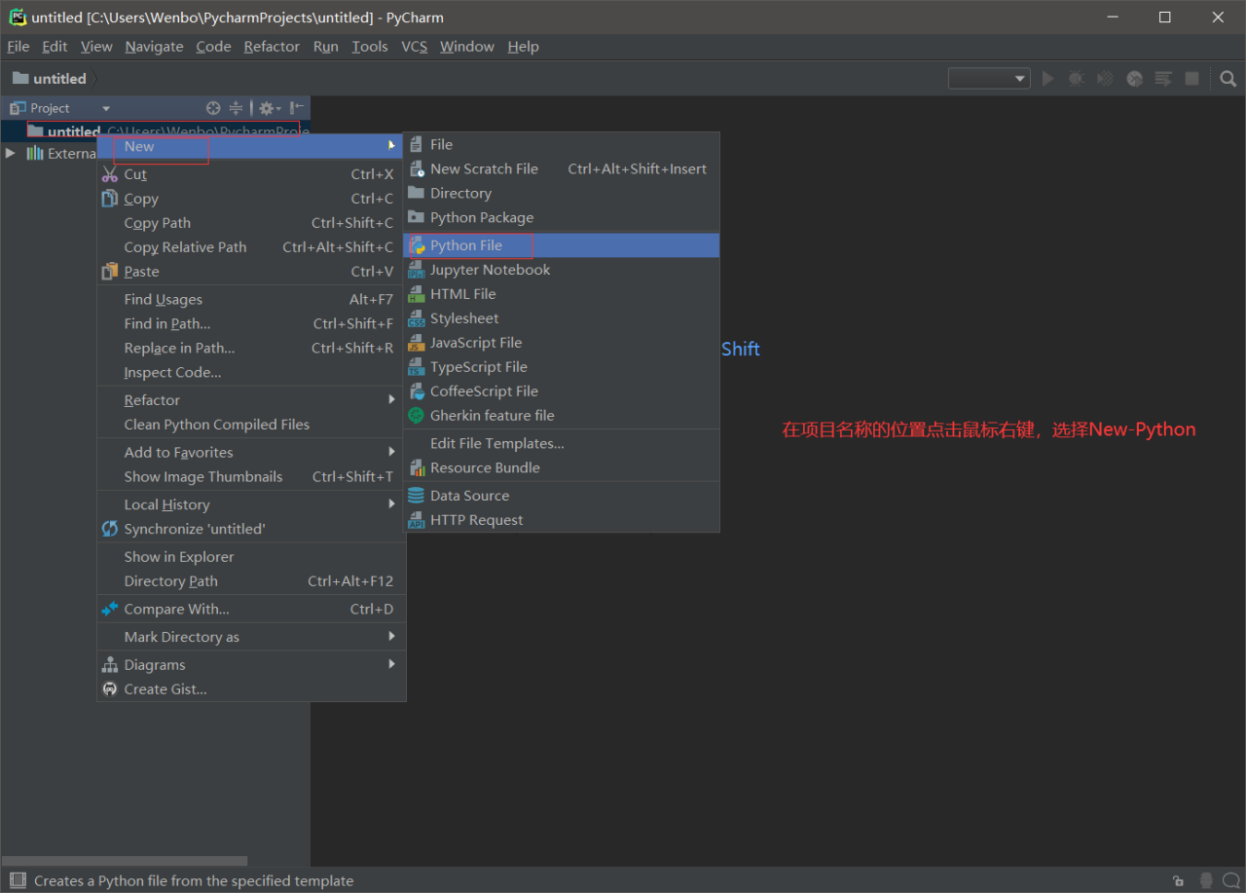Click the untitled breadcrumb in navigation bar

(x=50, y=78)
